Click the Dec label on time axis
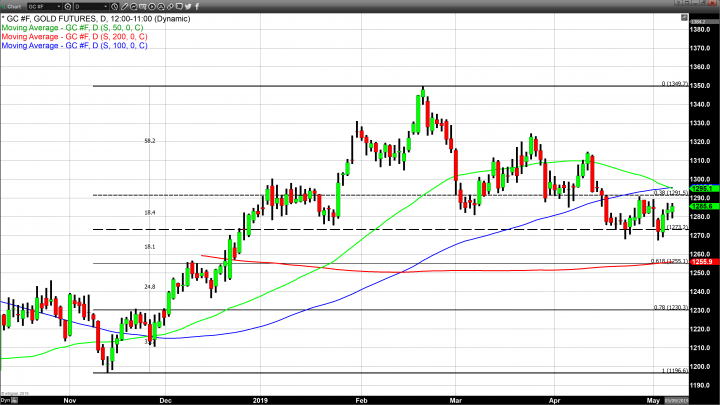 [166, 400]
